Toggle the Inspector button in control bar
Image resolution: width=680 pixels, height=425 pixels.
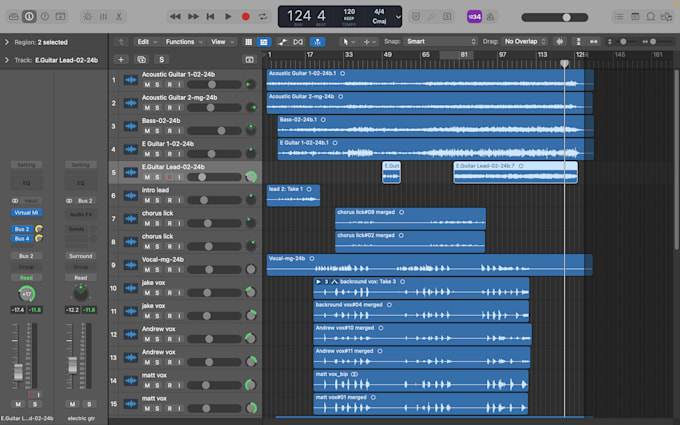(29, 16)
